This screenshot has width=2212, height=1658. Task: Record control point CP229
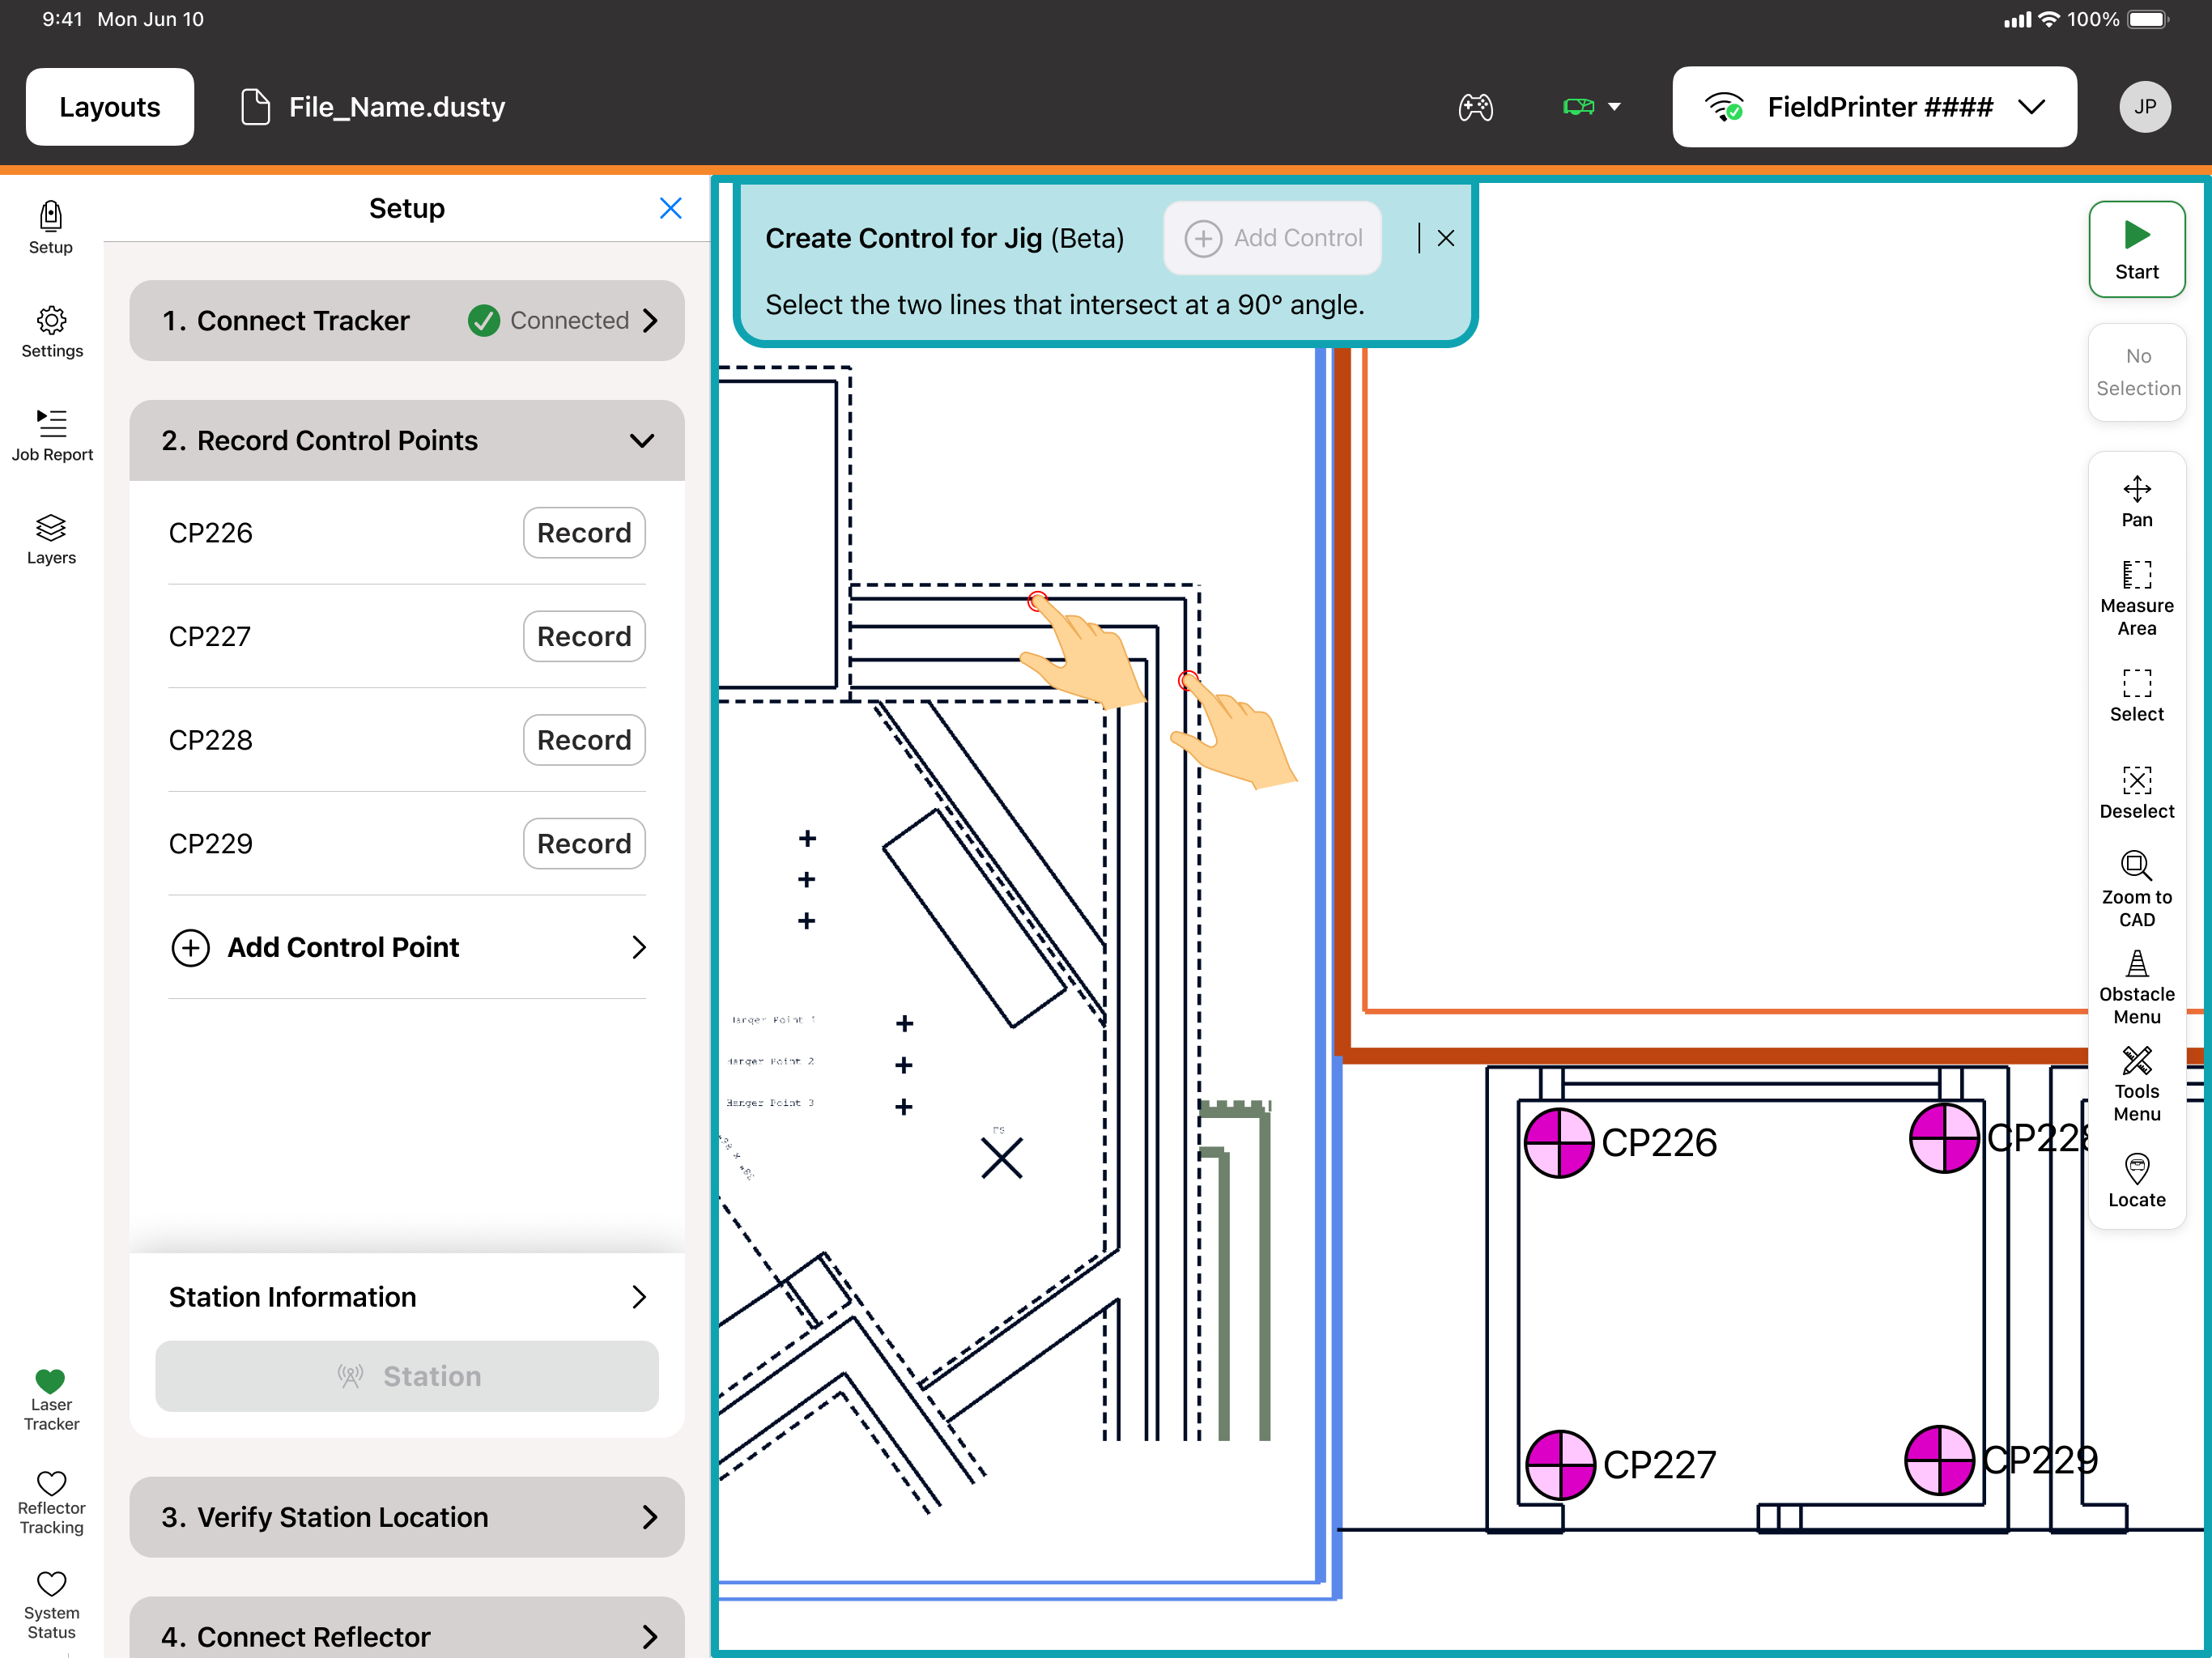point(583,843)
